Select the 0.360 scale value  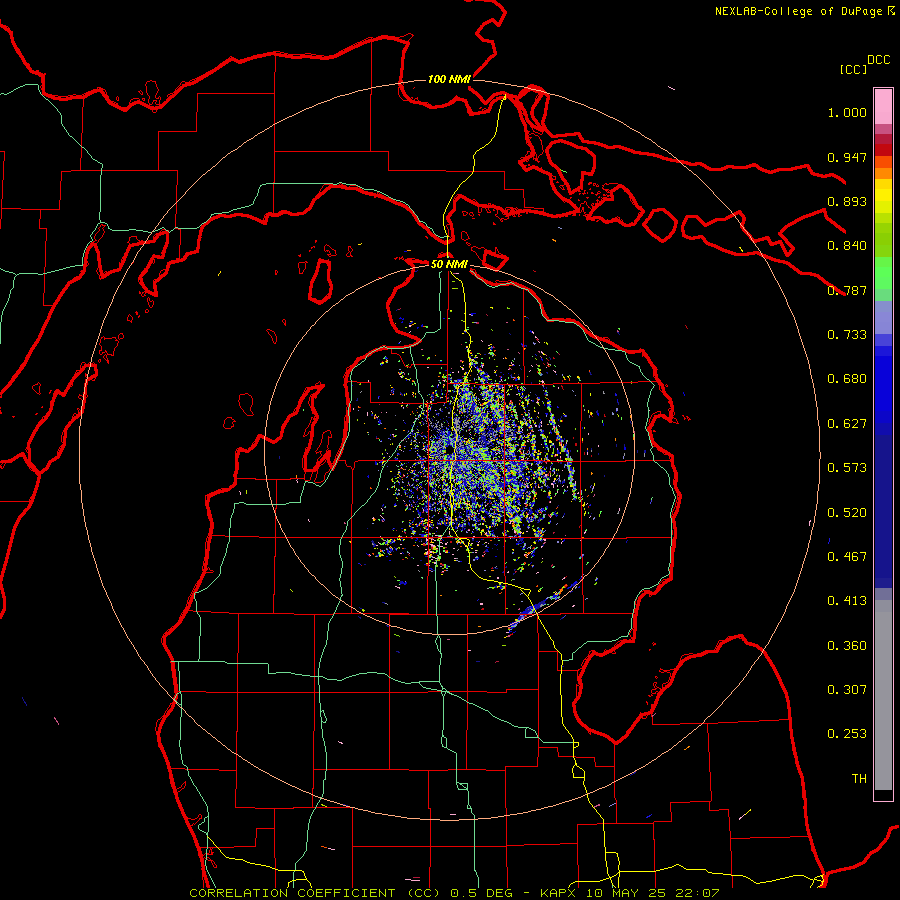click(847, 646)
